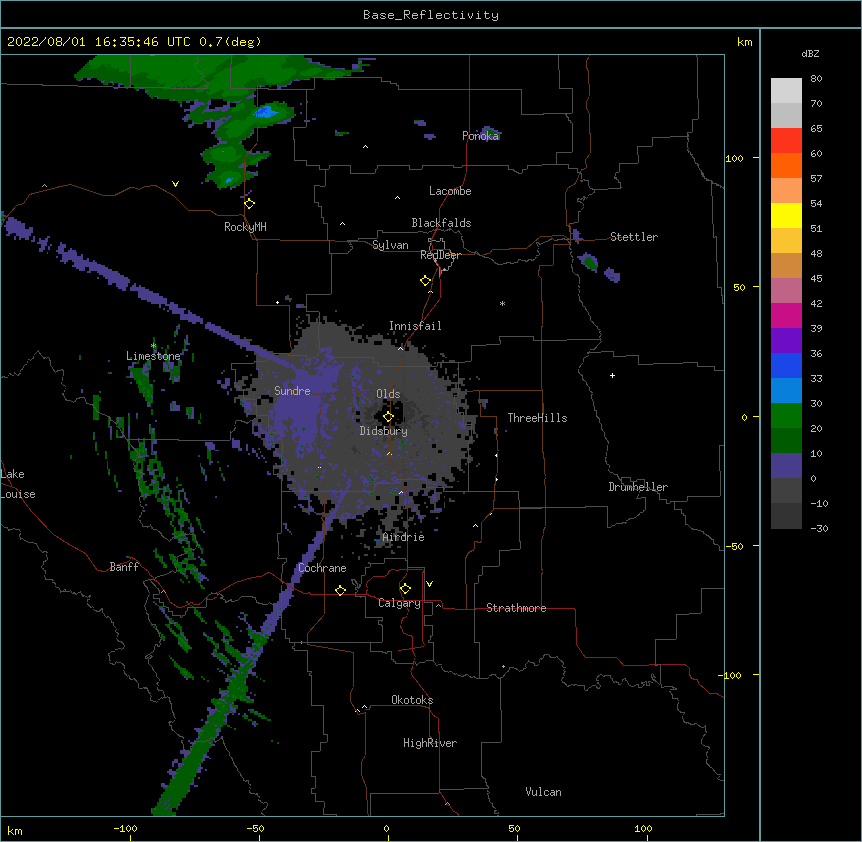This screenshot has height=842, width=862.
Task: Click the yellow diamond marker above Calgary
Action: coord(405,589)
